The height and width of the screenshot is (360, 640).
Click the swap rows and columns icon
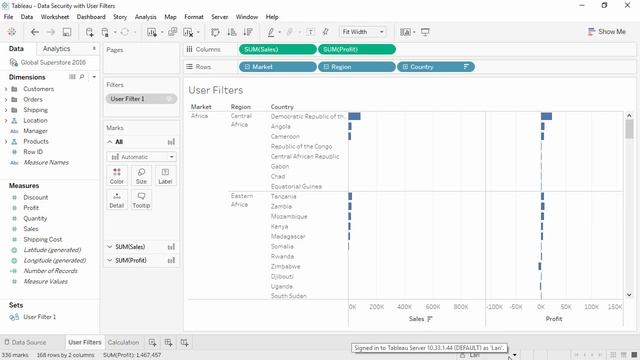click(x=215, y=32)
